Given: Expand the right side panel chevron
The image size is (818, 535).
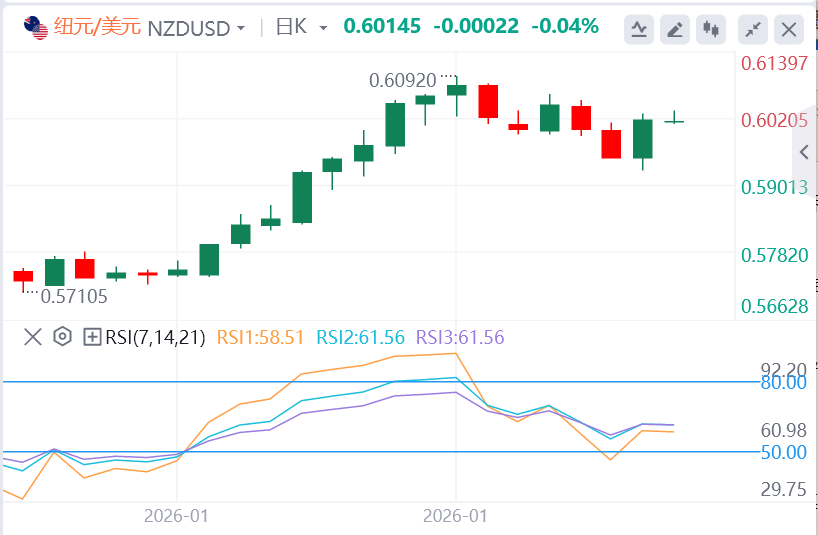Looking at the screenshot, I should click(x=805, y=152).
